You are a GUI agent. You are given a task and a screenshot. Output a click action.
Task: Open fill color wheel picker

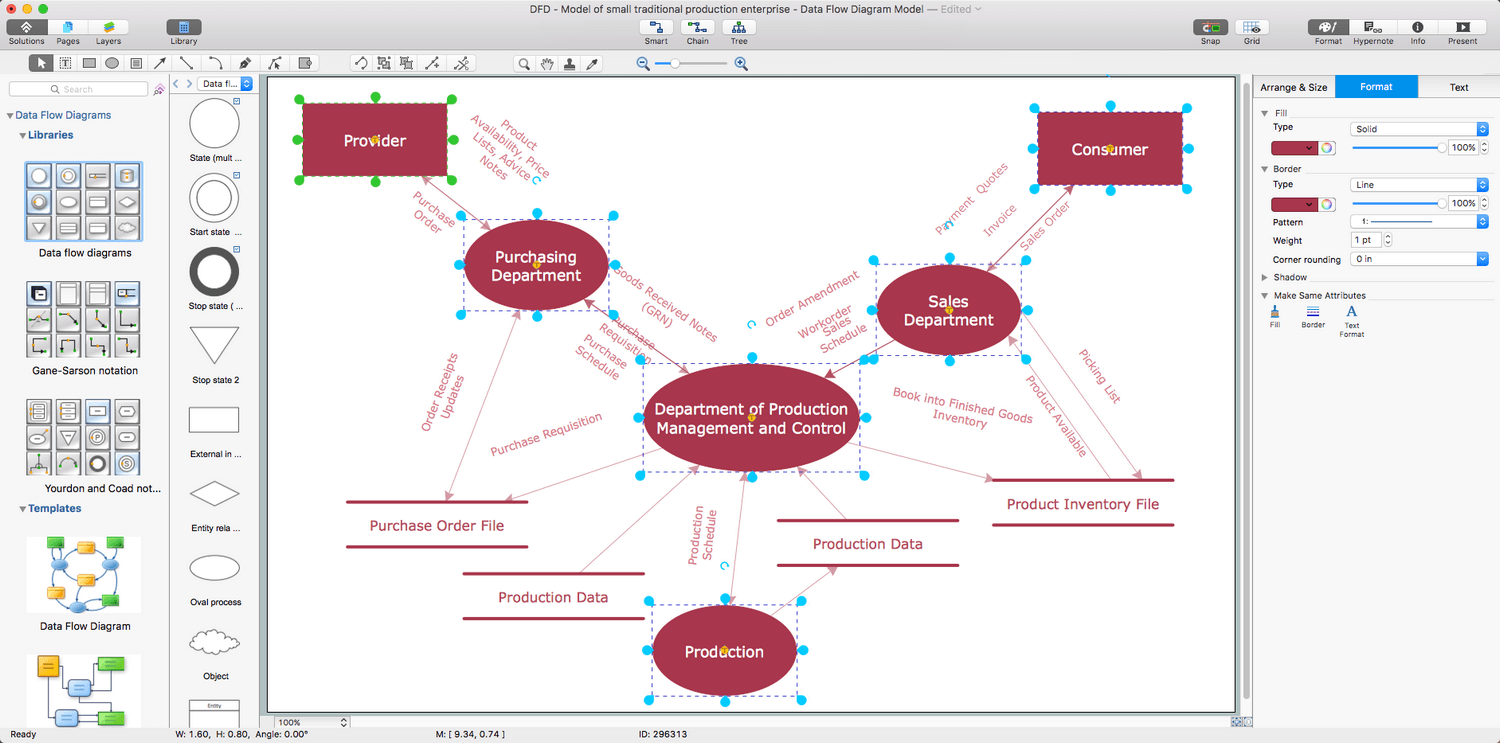point(1327,147)
